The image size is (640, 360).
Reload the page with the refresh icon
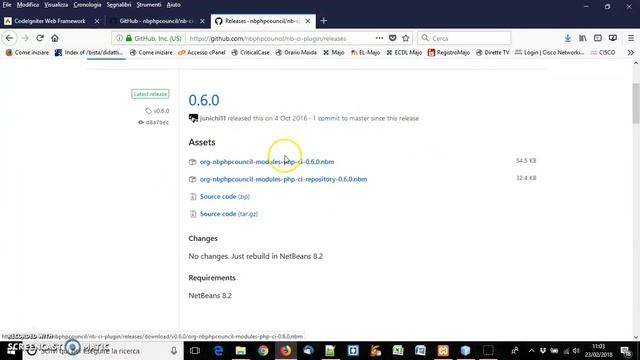[40, 38]
